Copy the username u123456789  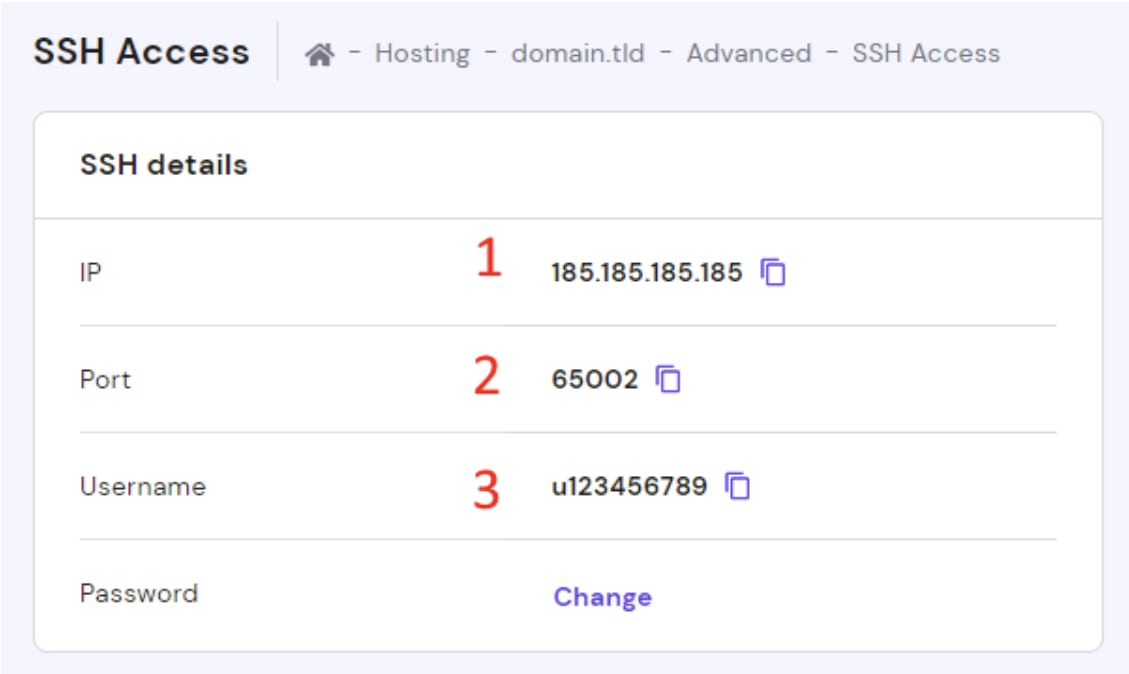(x=738, y=486)
